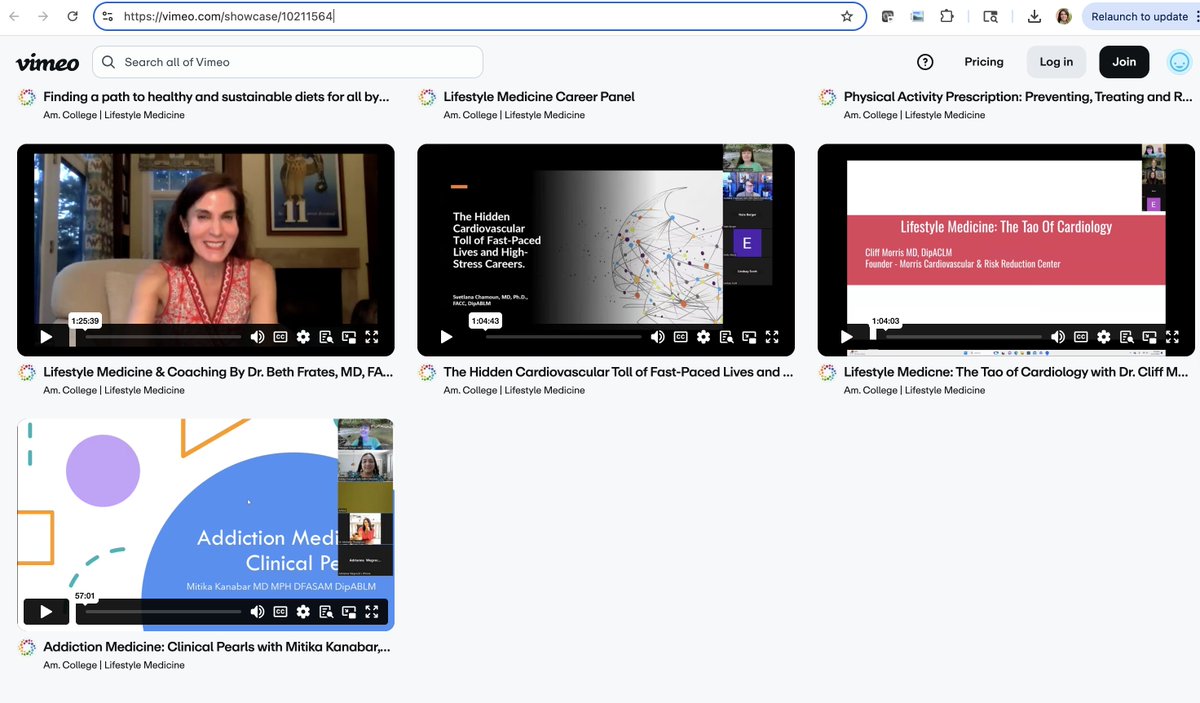Toggle captions on Addiction Medicine video
The width and height of the screenshot is (1200, 703).
(280, 611)
